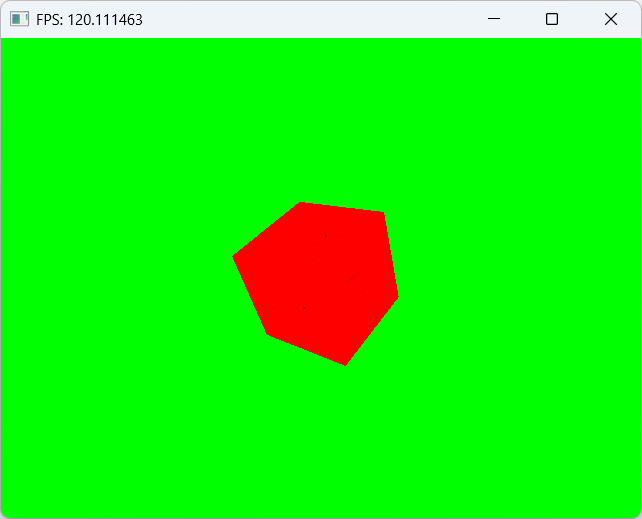The width and height of the screenshot is (642, 519).
Task: Maximize the FPS render window
Action: 551,19
